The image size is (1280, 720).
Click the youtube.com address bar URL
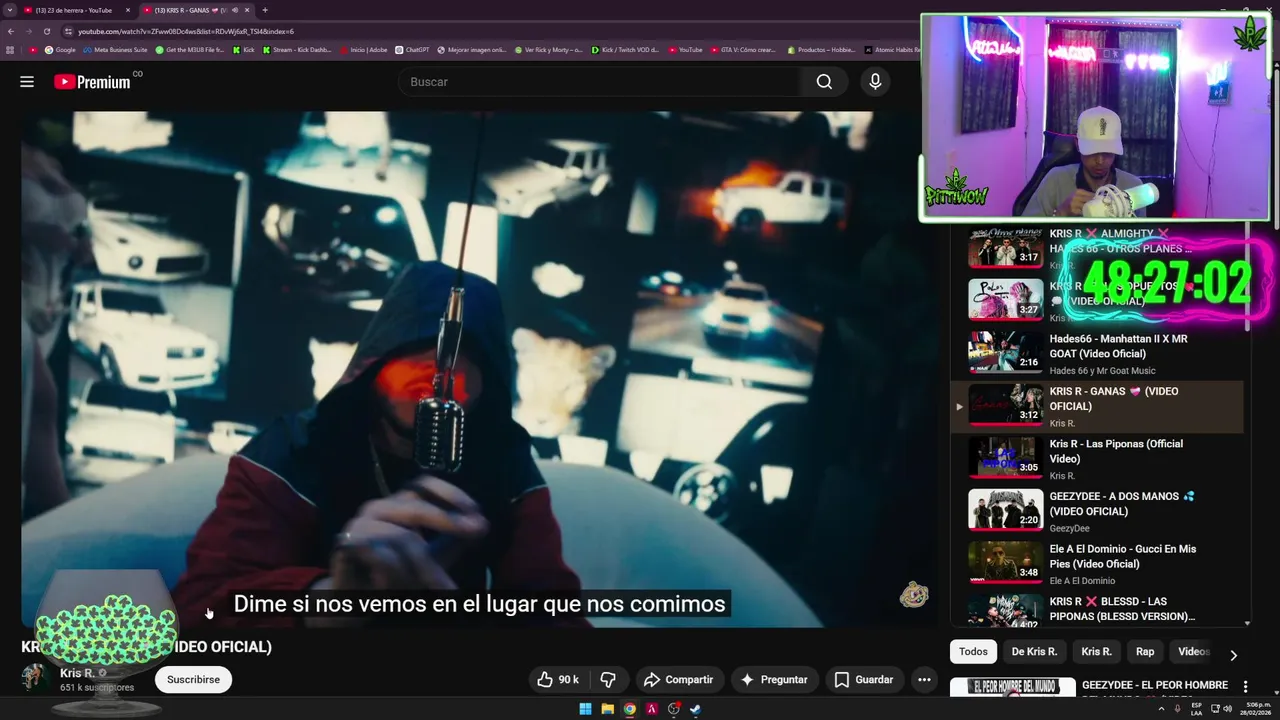coord(186,31)
